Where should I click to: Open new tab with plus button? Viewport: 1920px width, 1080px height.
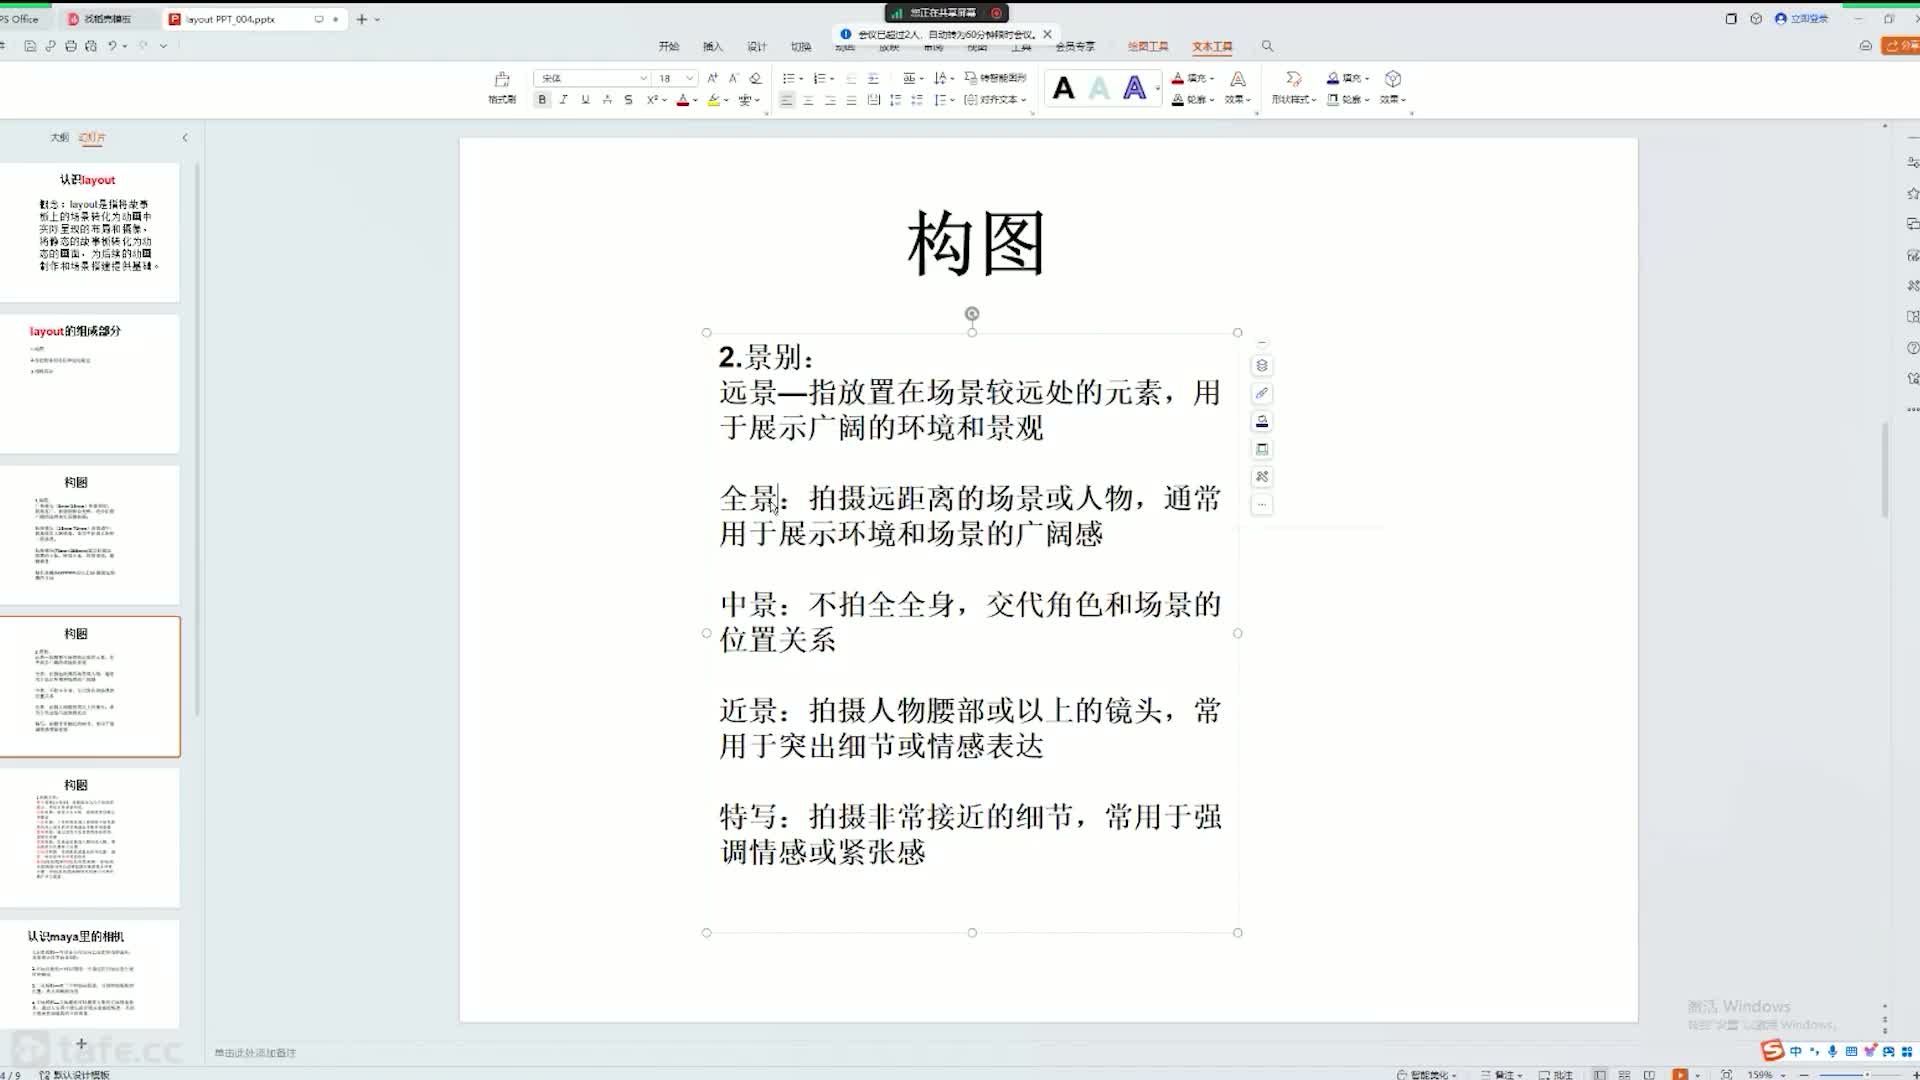pos(362,19)
